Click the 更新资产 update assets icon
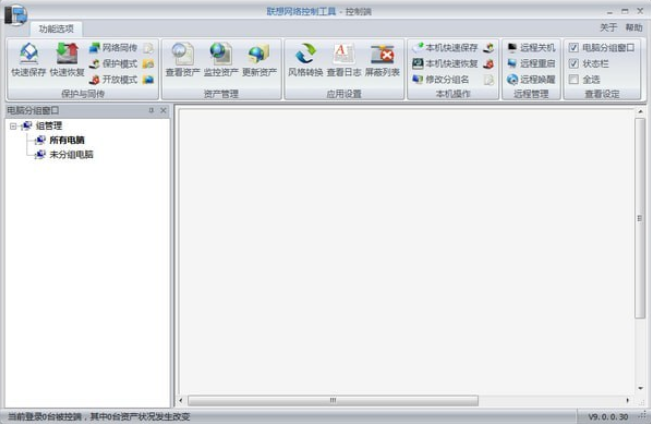Viewport: 651px width, 424px height. [259, 58]
